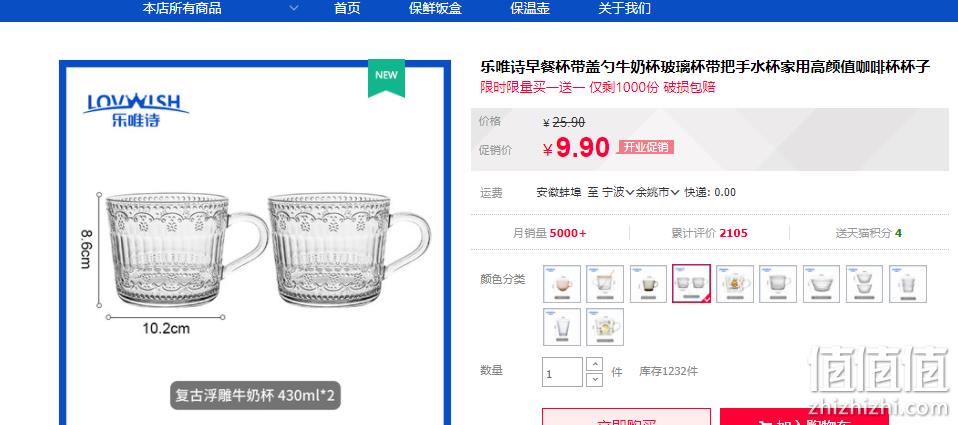Go to 首页 in navigation bar
Viewport: 958px width, 425px height.
(x=347, y=9)
